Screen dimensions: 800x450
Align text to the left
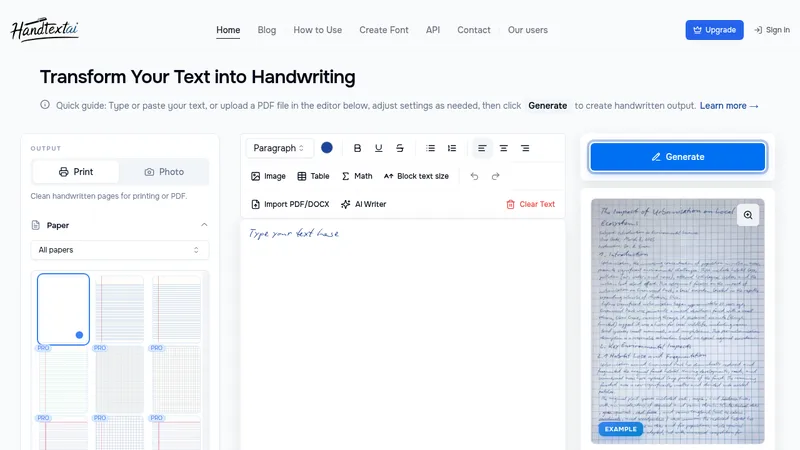point(482,148)
